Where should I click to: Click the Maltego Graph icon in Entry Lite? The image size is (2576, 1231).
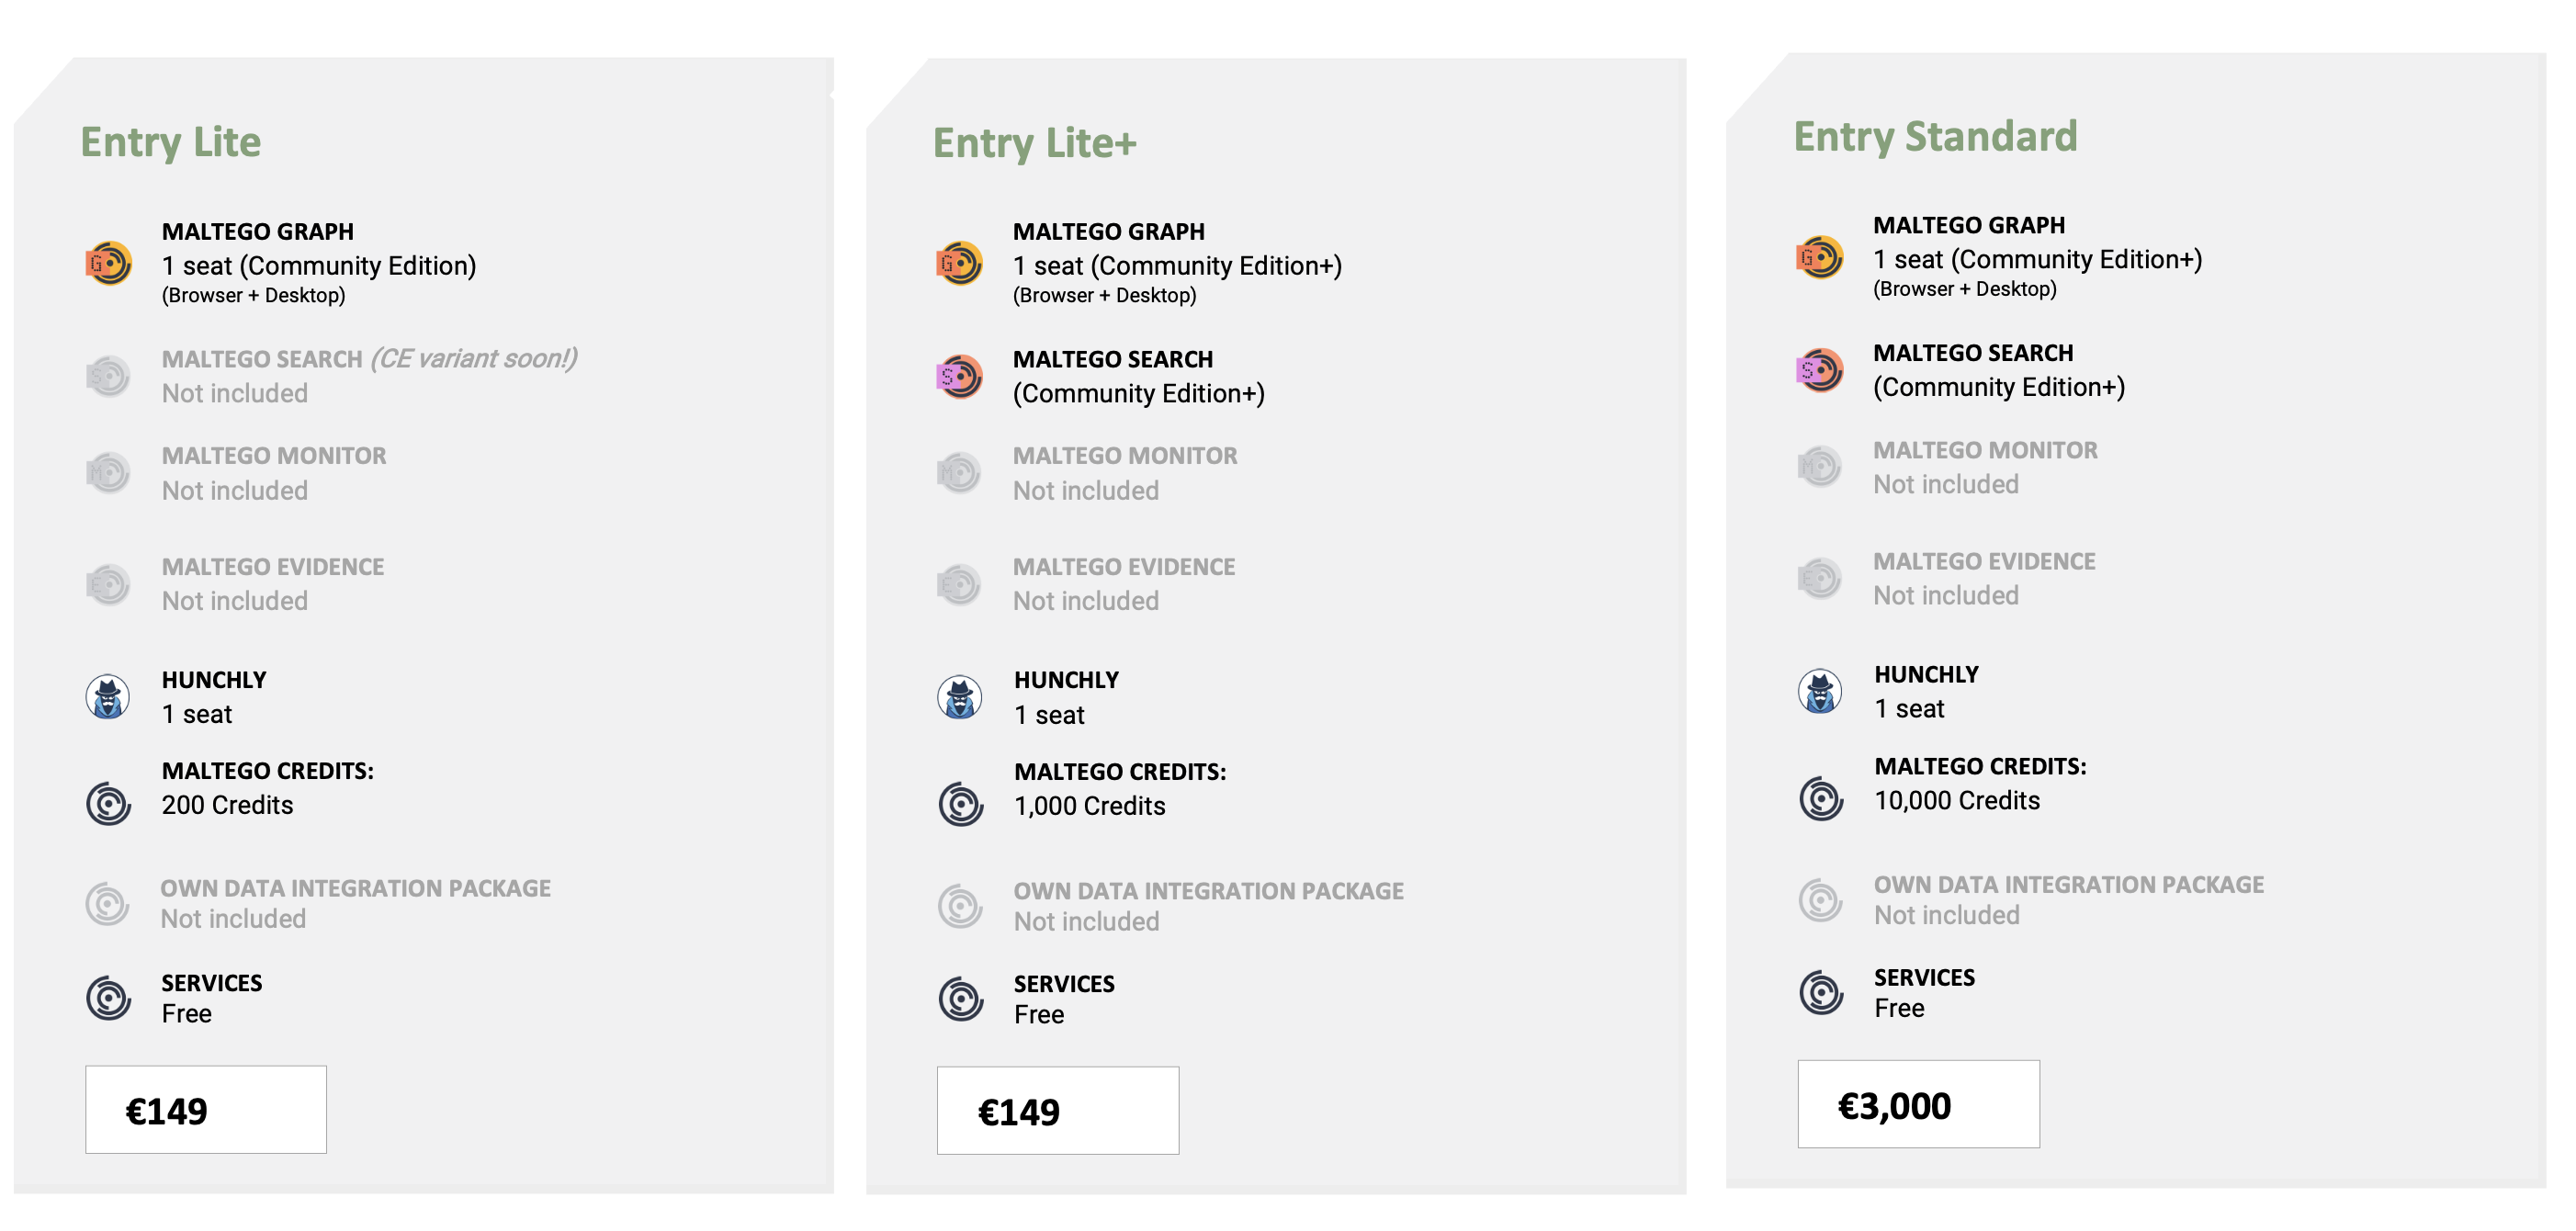point(108,264)
